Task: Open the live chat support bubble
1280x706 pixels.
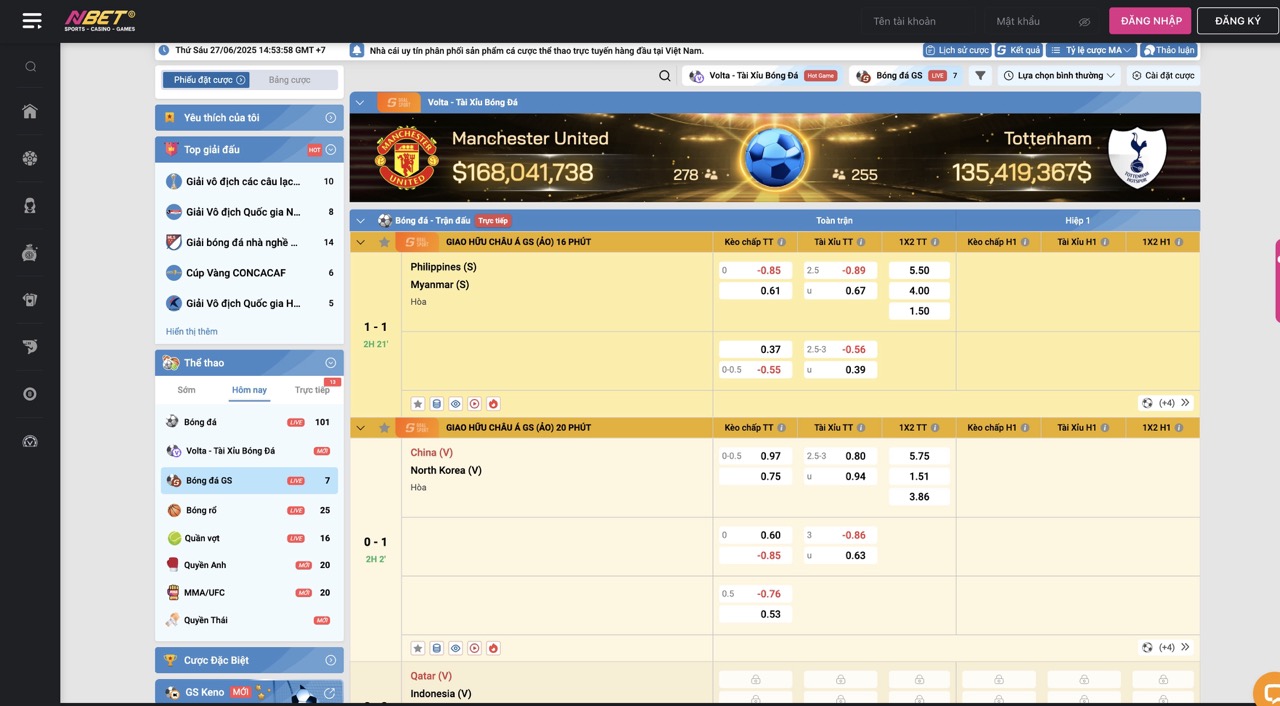Action: pyautogui.click(x=1268, y=690)
